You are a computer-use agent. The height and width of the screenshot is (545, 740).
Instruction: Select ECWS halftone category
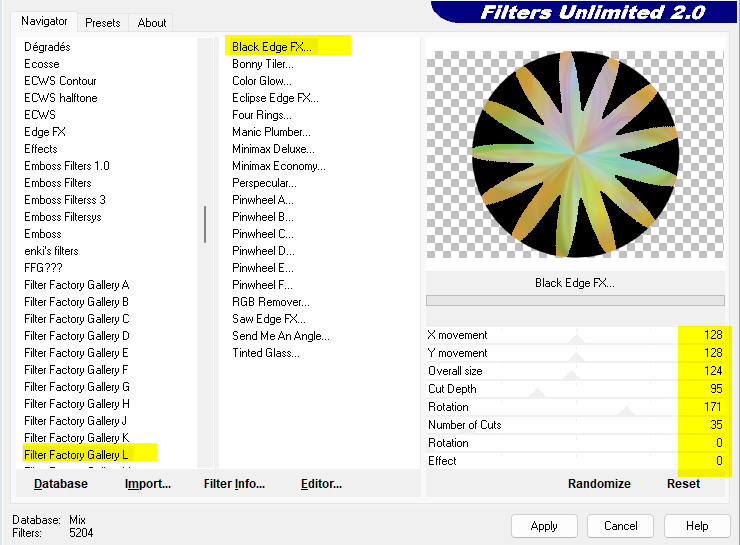pyautogui.click(x=60, y=98)
